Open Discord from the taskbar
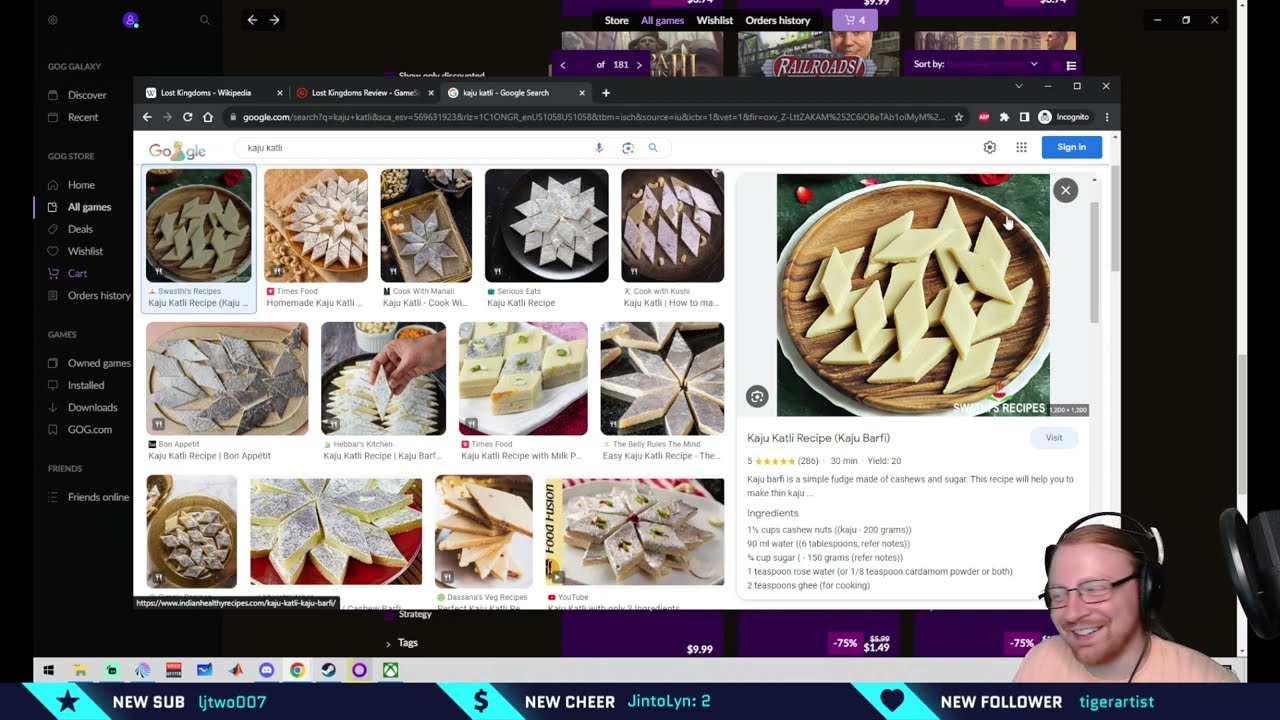Image resolution: width=1280 pixels, height=720 pixels. click(266, 670)
